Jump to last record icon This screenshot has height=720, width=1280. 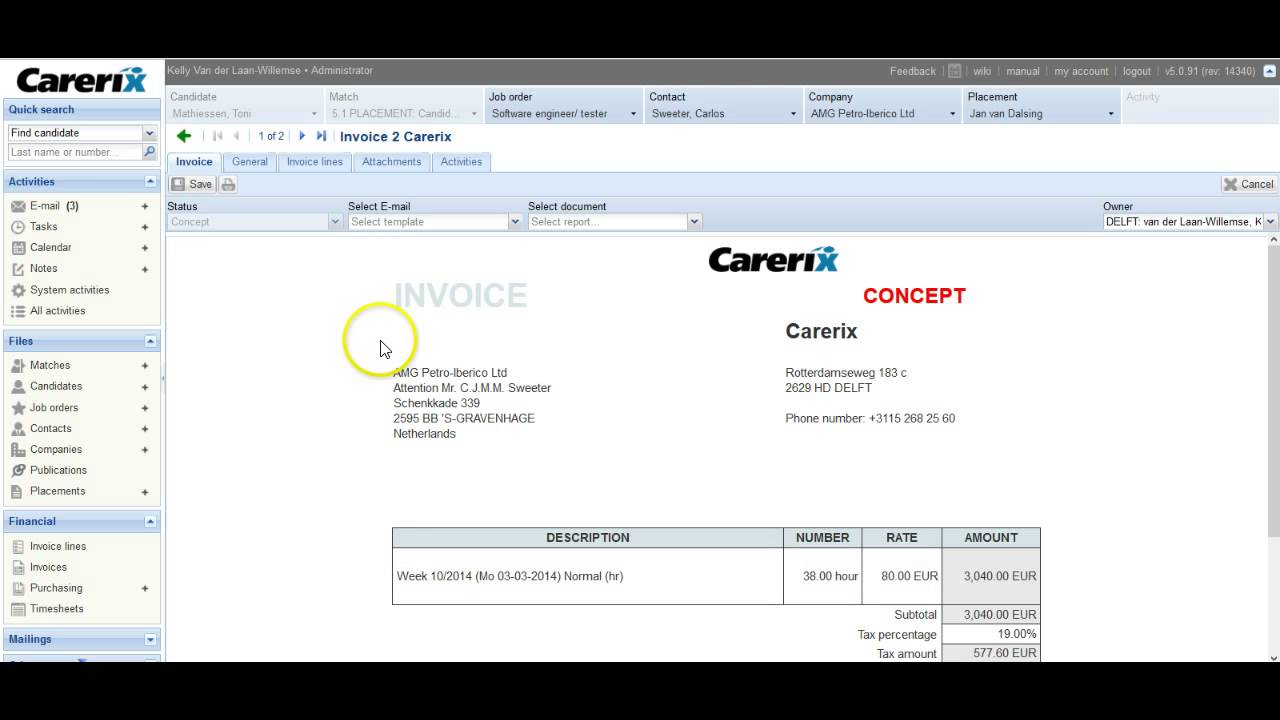[321, 136]
